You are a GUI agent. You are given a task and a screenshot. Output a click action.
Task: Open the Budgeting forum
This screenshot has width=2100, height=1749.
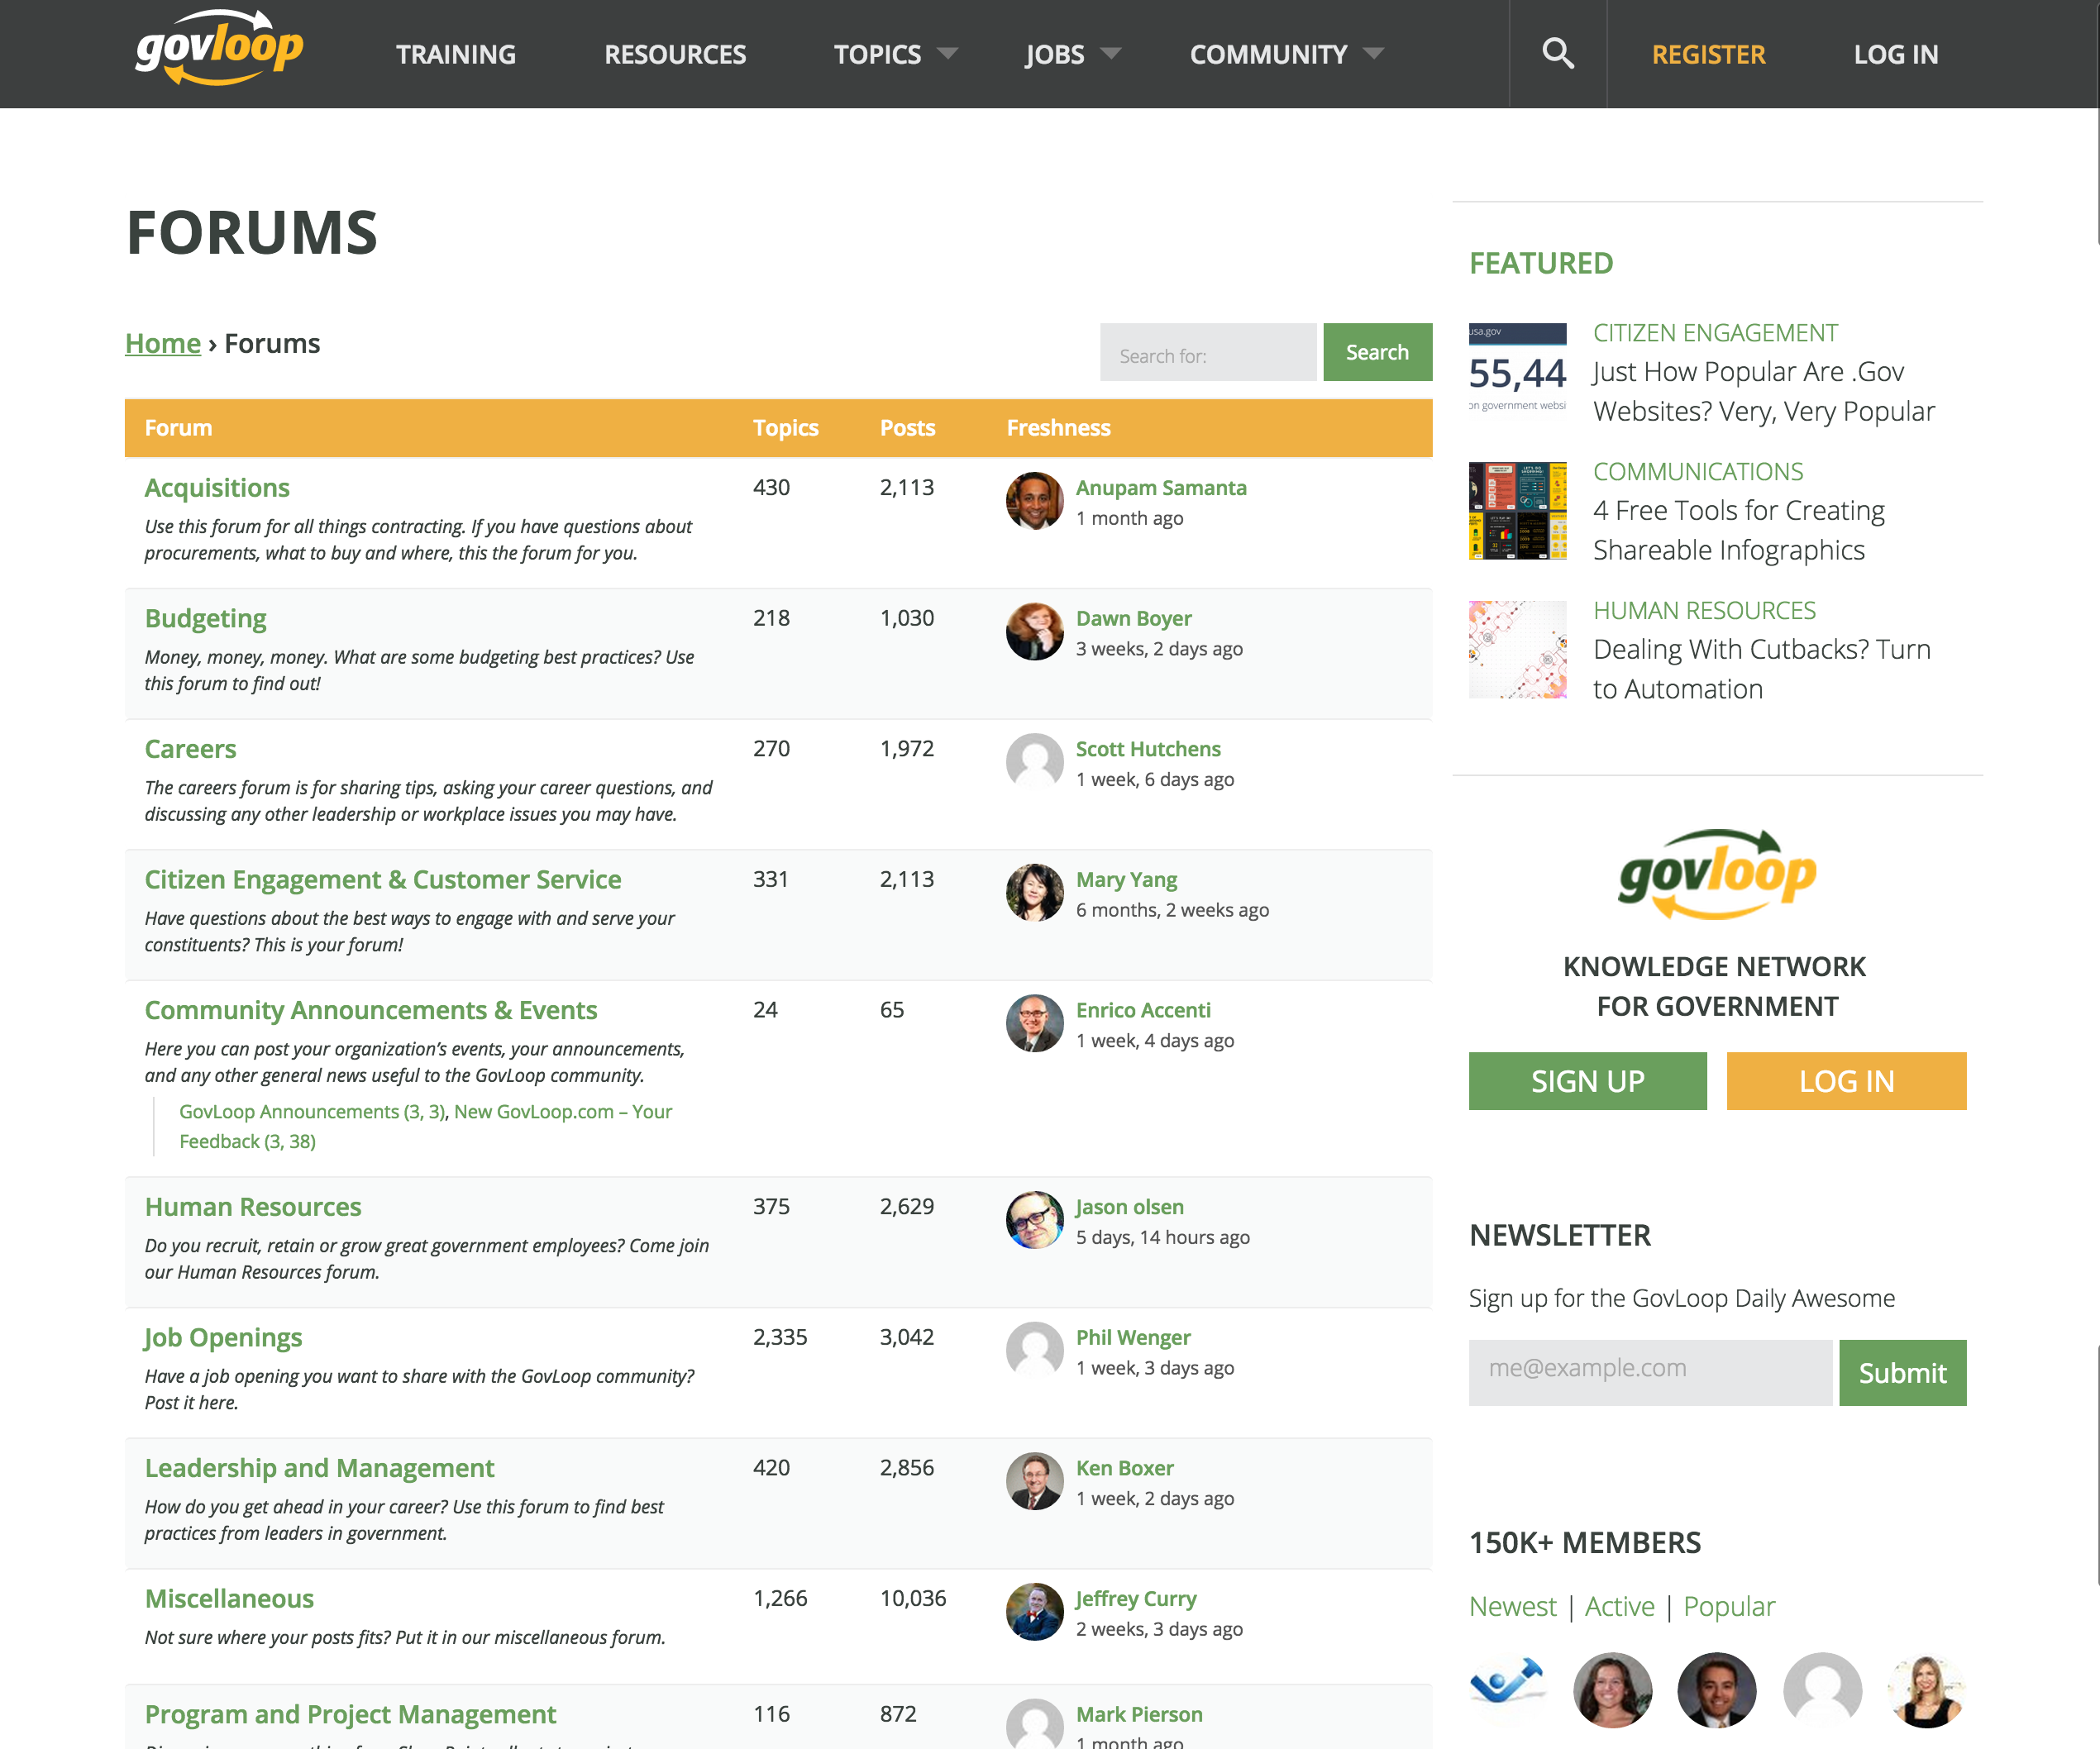tap(205, 619)
